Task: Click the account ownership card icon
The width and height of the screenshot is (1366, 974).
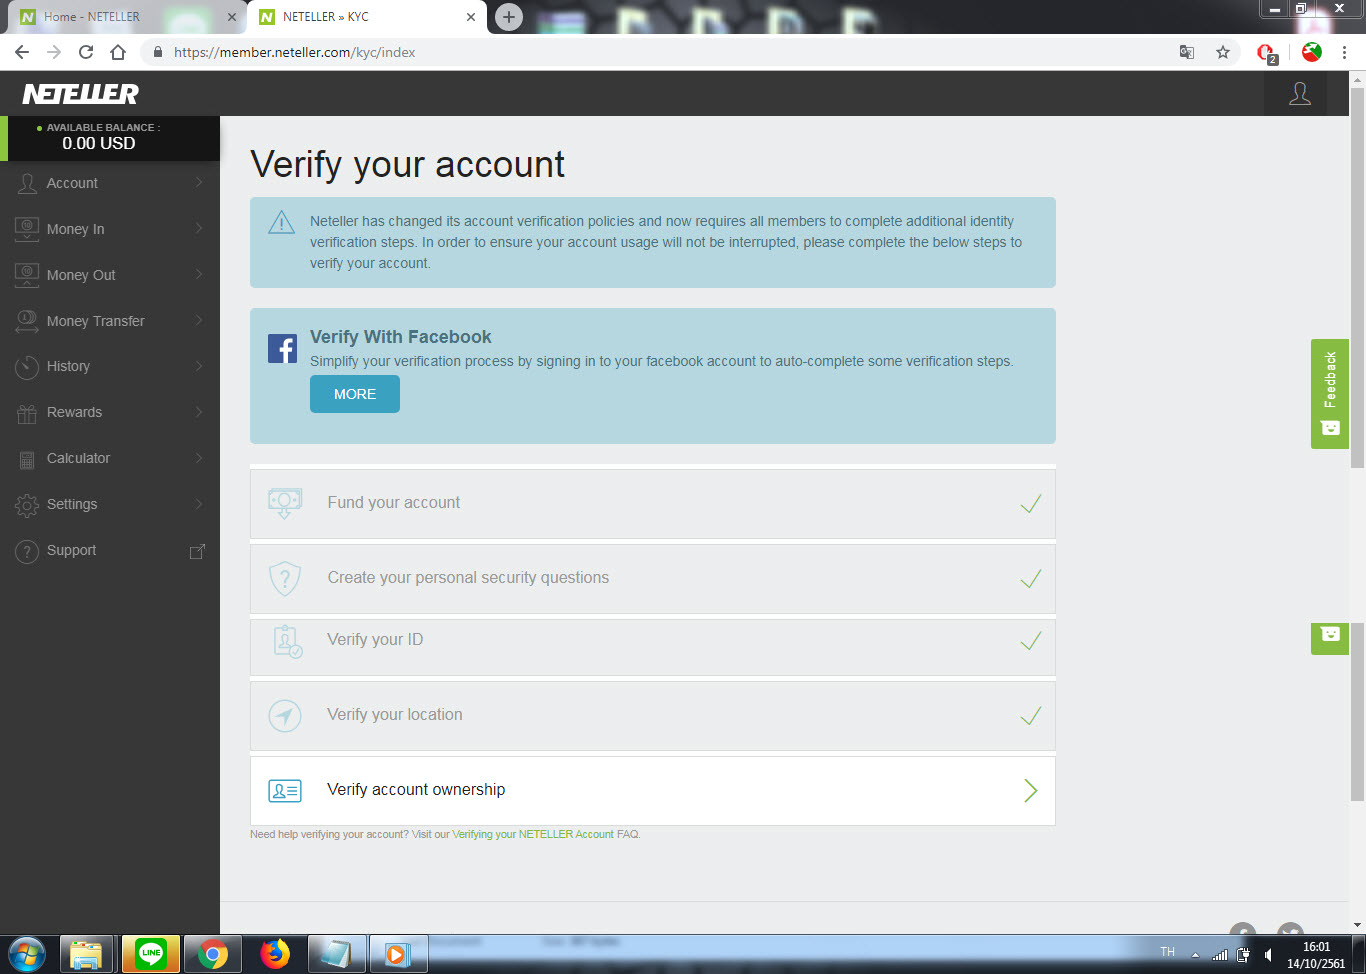Action: pos(285,791)
